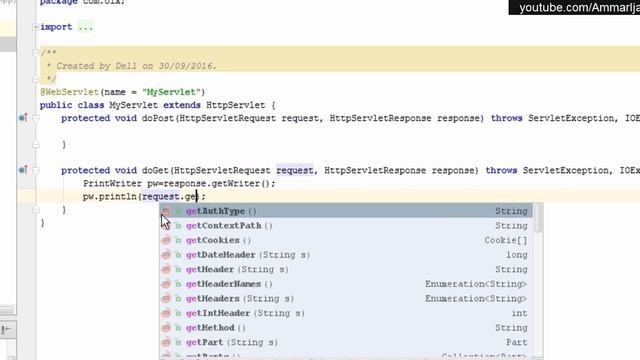Click pw.println statement text
Screen dimensions: 640x360
tap(110, 197)
